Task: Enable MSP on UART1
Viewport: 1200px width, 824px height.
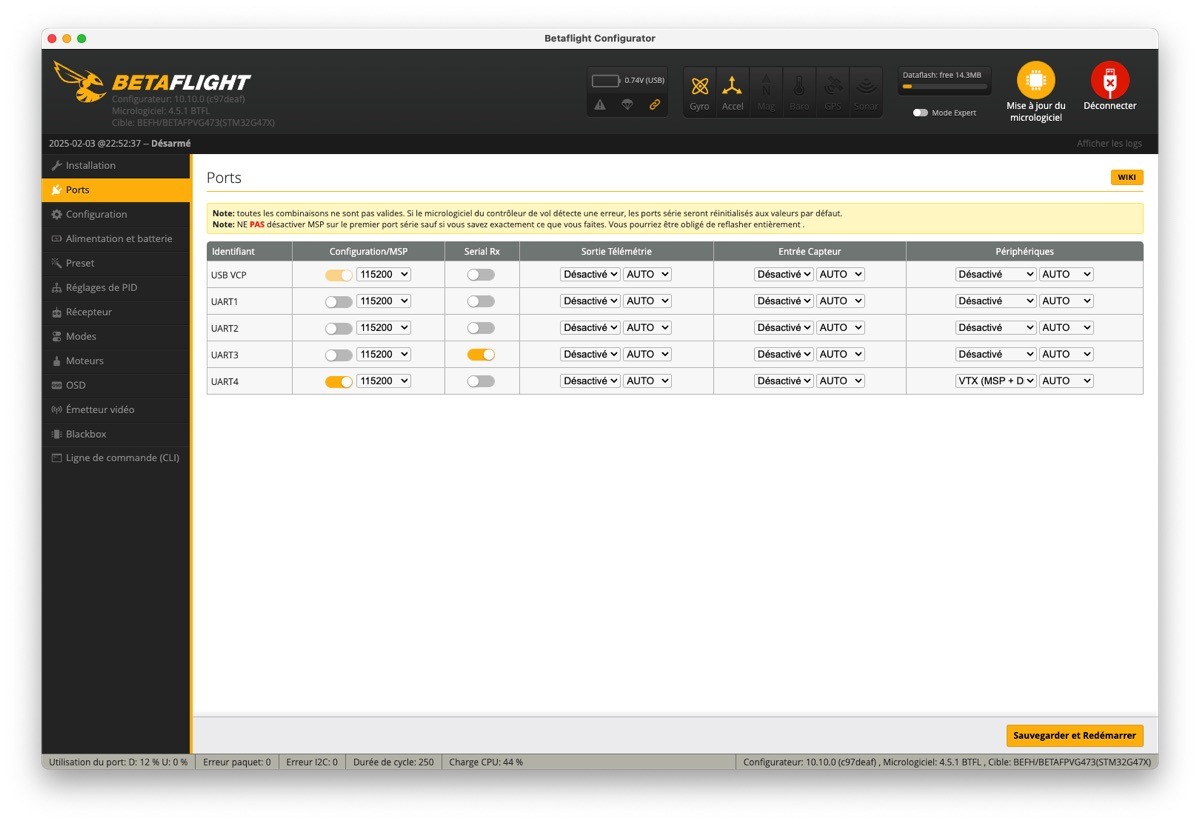Action: 339,301
